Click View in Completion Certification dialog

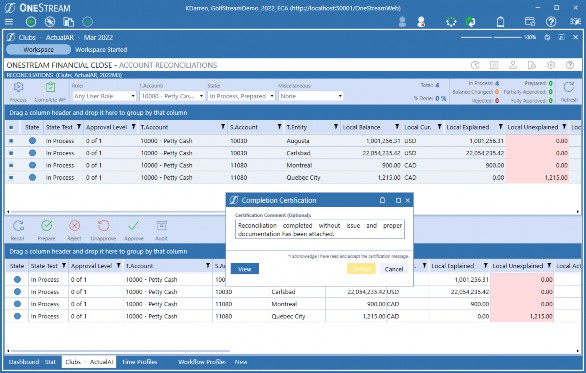pyautogui.click(x=245, y=269)
